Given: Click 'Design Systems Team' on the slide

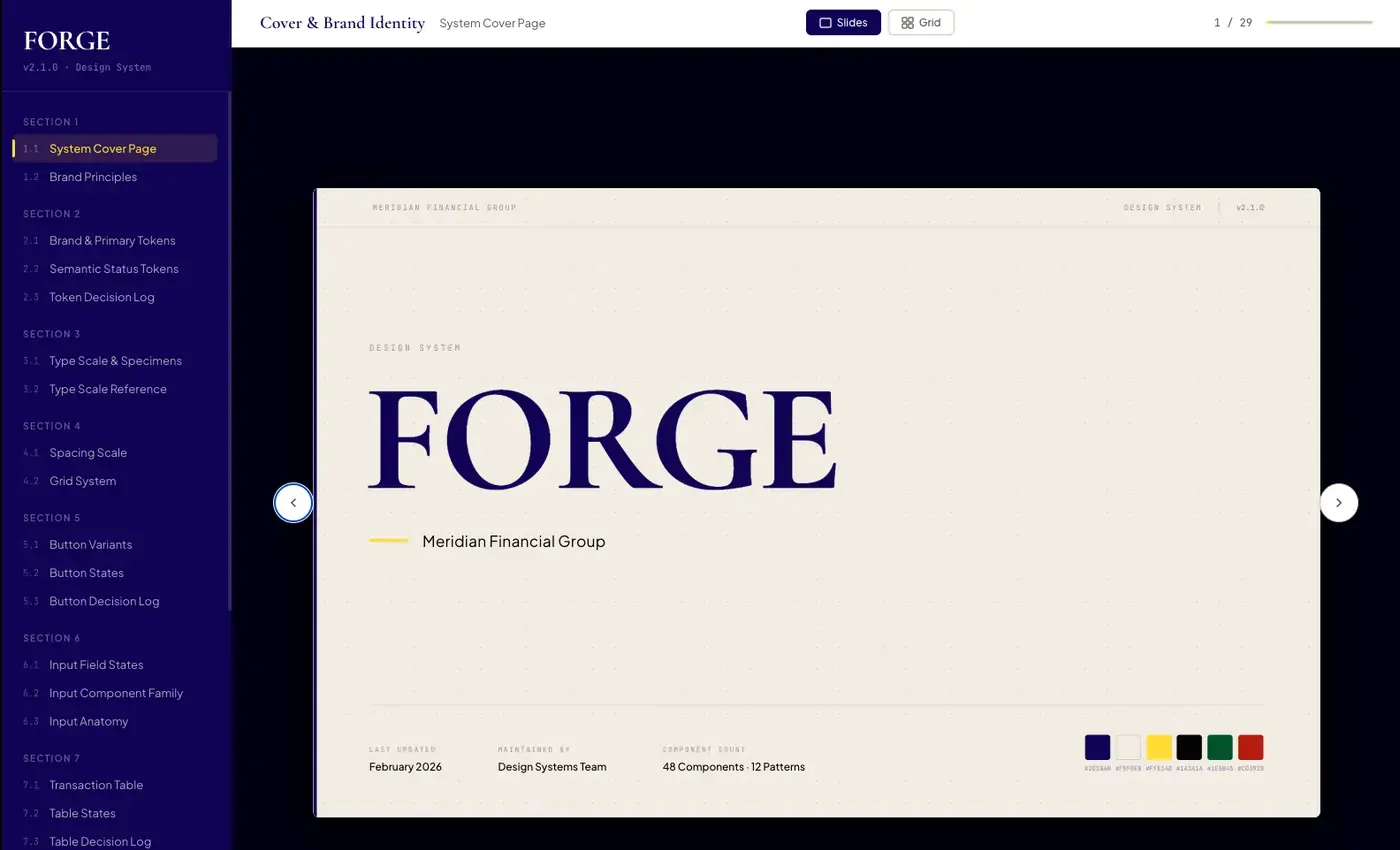Looking at the screenshot, I should point(552,766).
